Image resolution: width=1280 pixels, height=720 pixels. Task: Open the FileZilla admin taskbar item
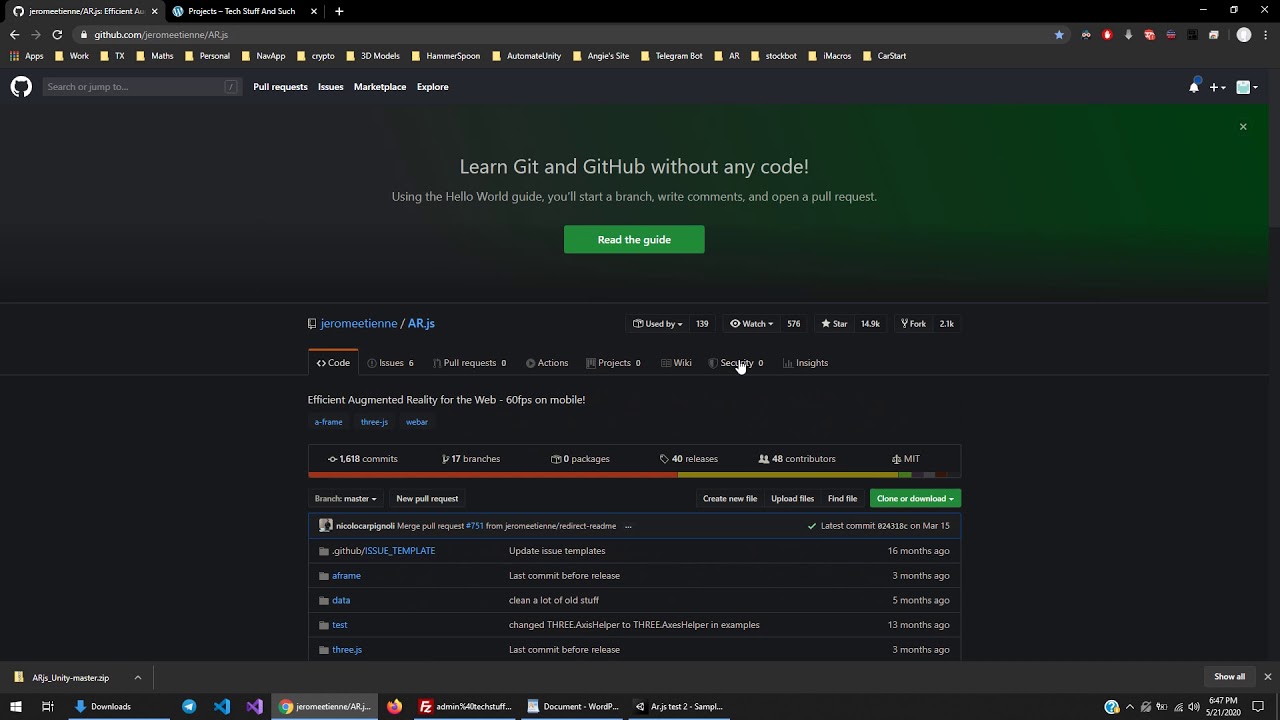click(466, 706)
